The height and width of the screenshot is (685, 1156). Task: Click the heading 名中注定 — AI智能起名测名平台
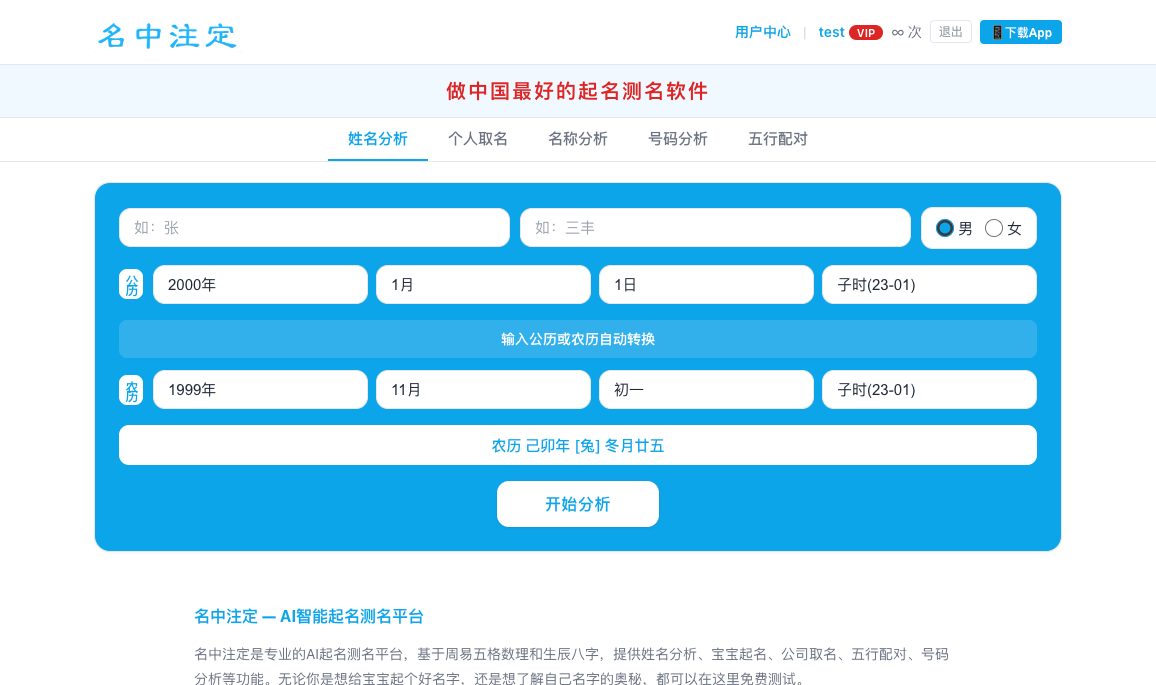(x=309, y=616)
